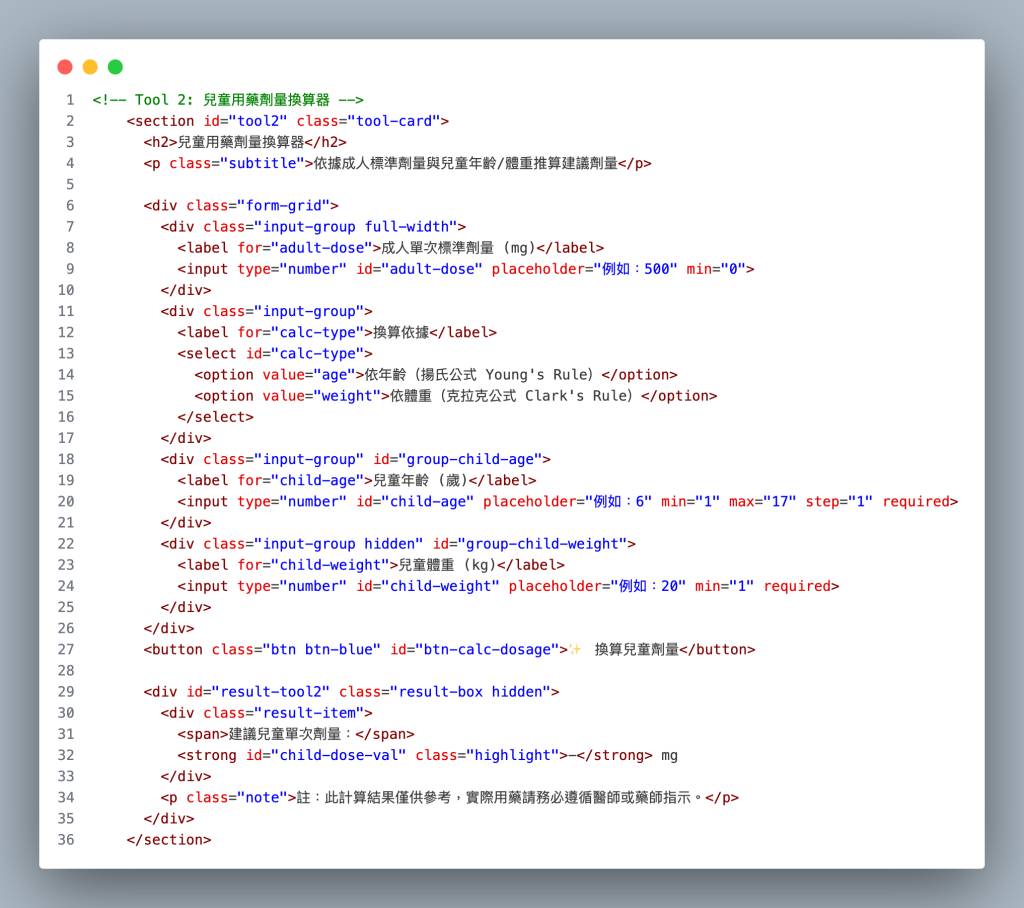Click the id "group-child-age" on line 18
The width and height of the screenshot is (1024, 908).
[x=470, y=459]
